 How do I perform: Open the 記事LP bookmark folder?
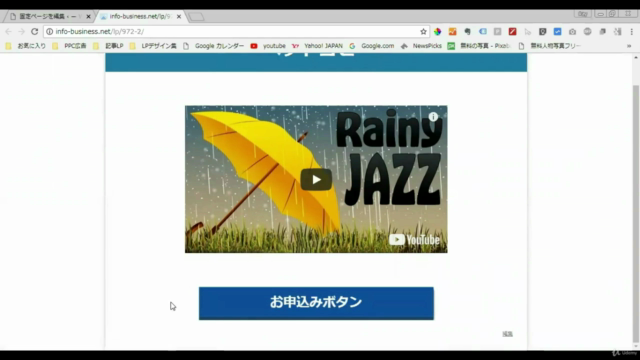coord(108,46)
